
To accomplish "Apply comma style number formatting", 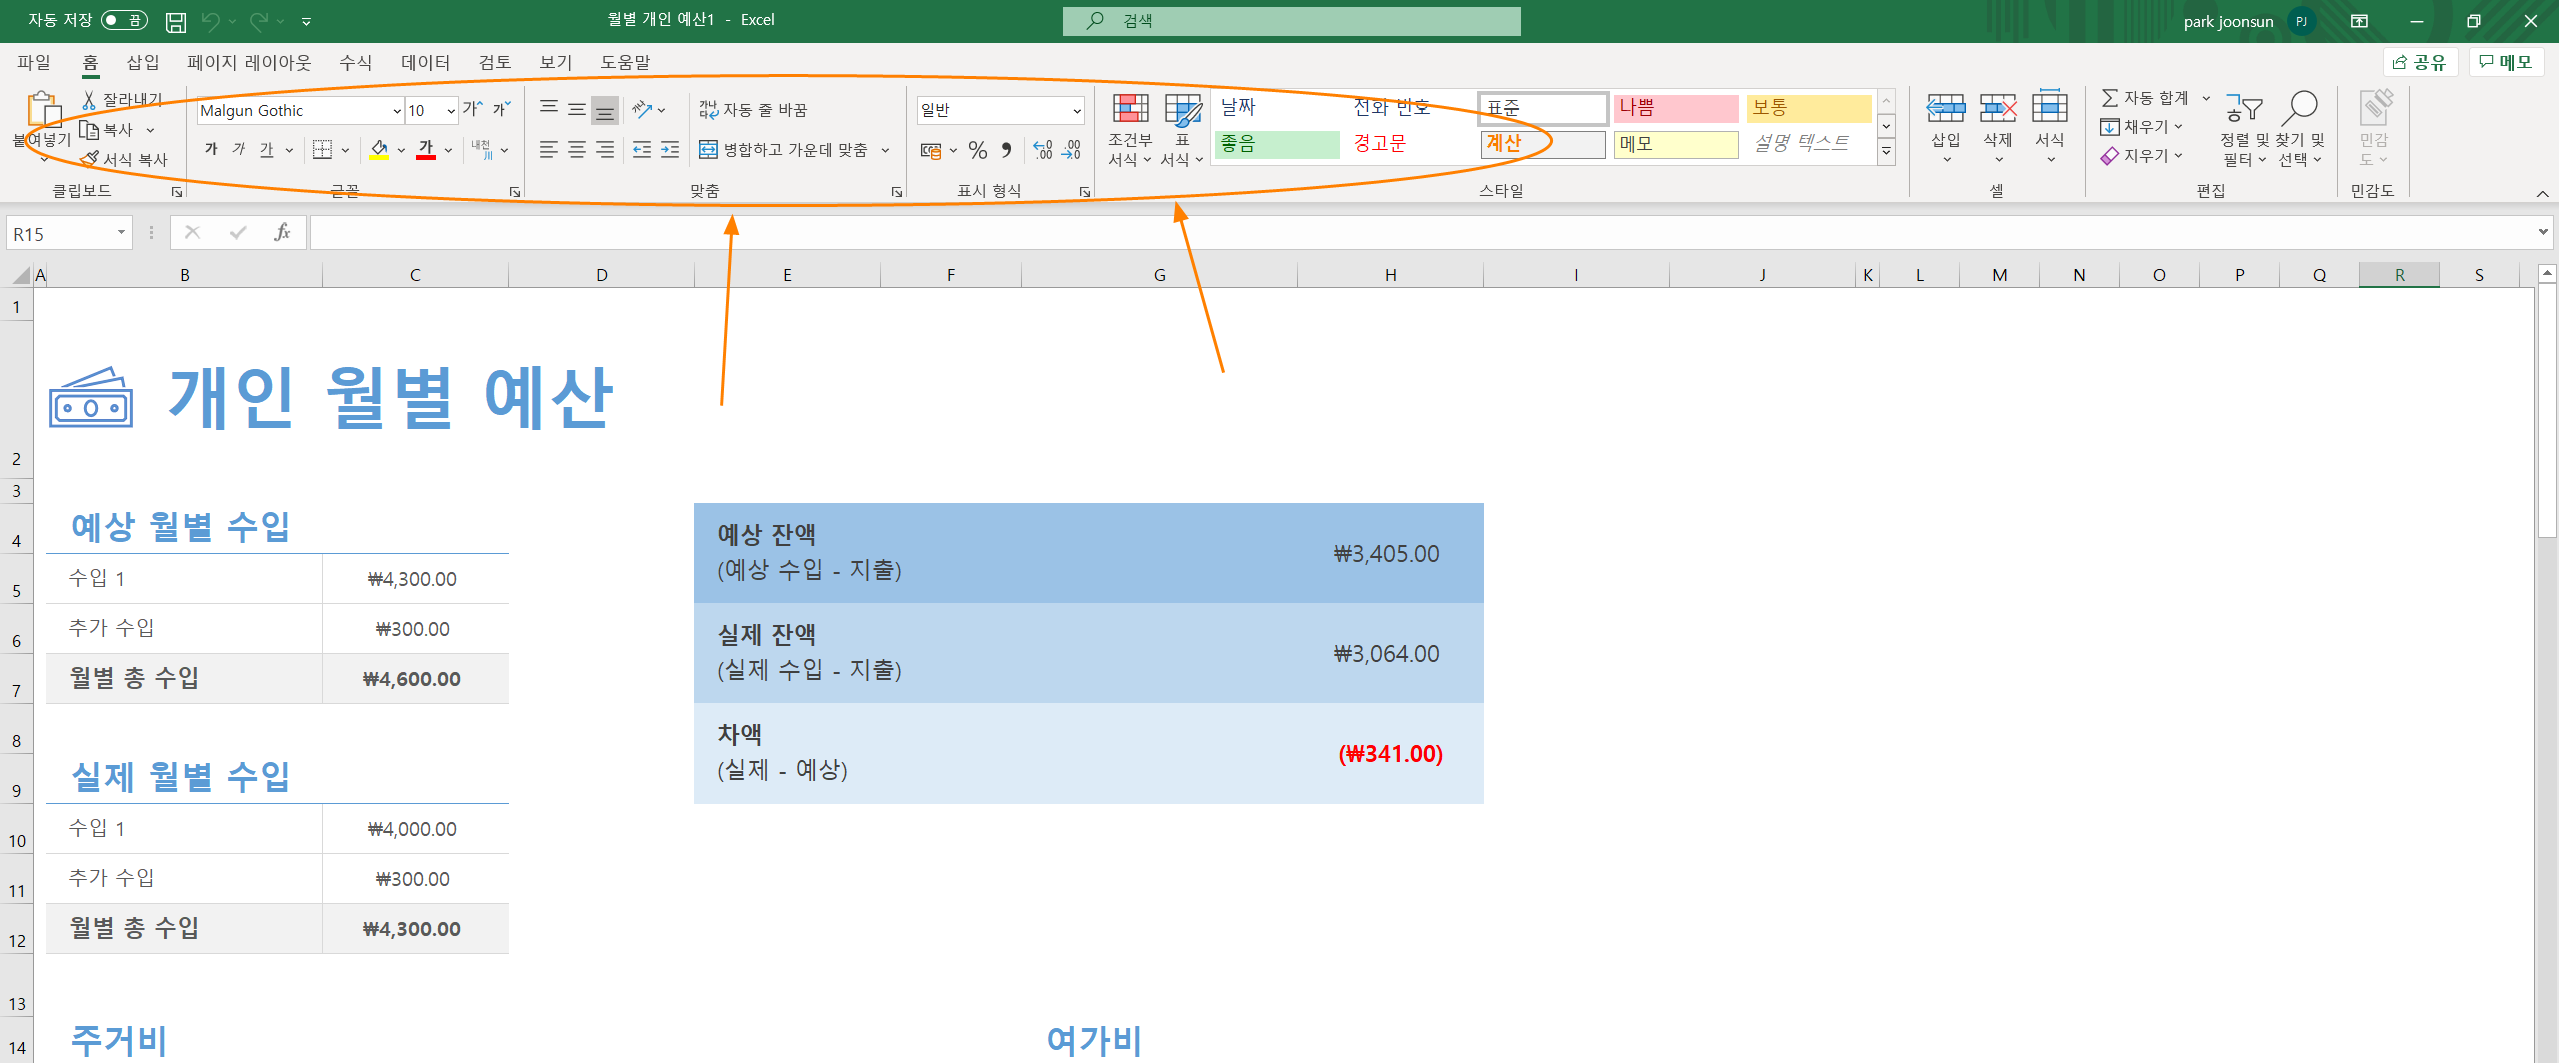I will pyautogui.click(x=1006, y=149).
